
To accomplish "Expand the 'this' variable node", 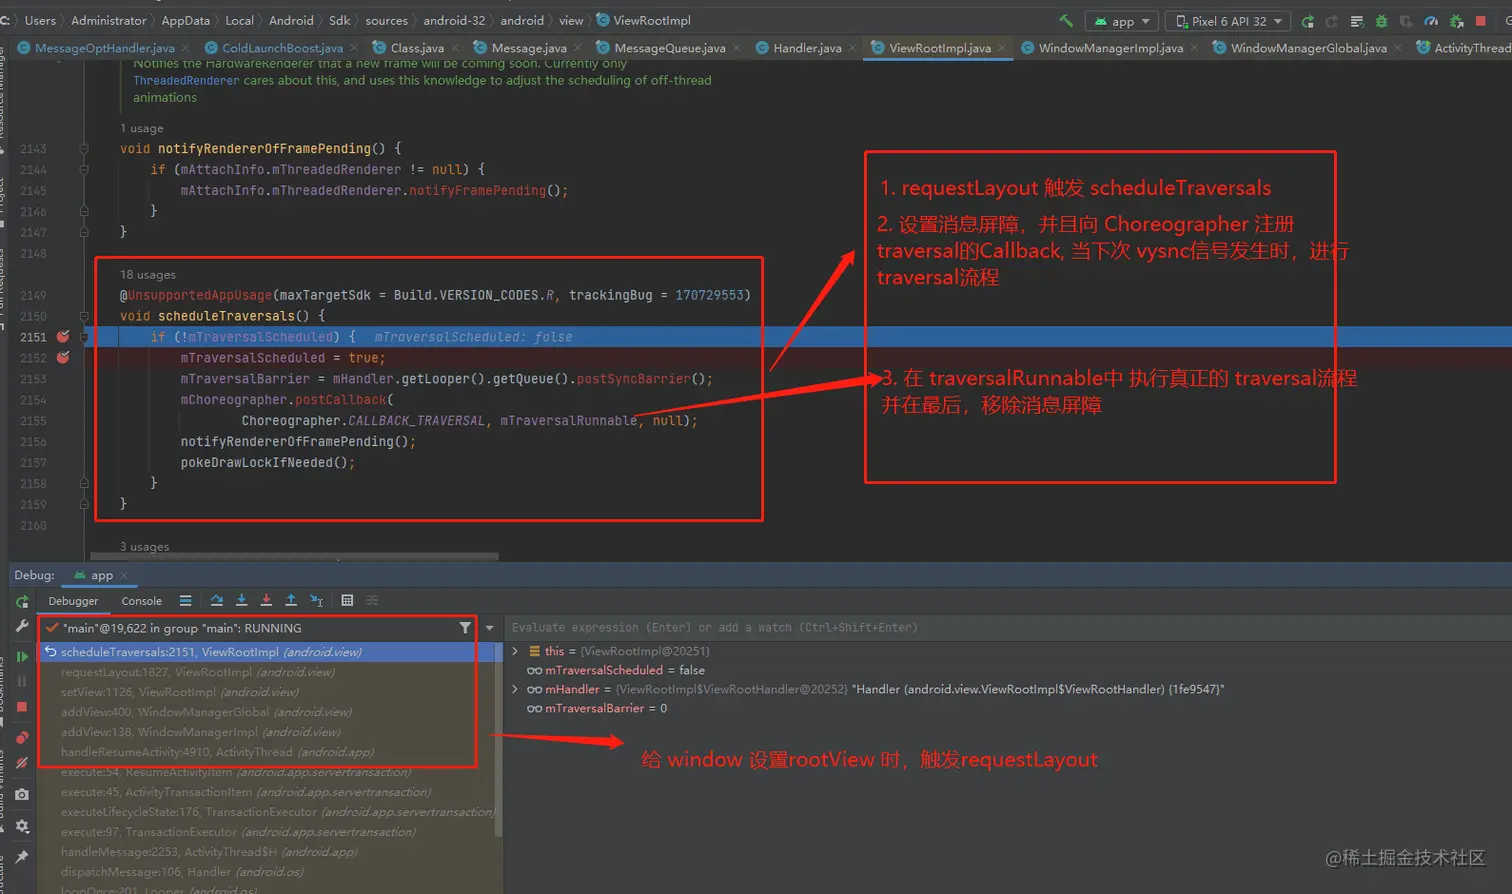I will click(x=515, y=651).
